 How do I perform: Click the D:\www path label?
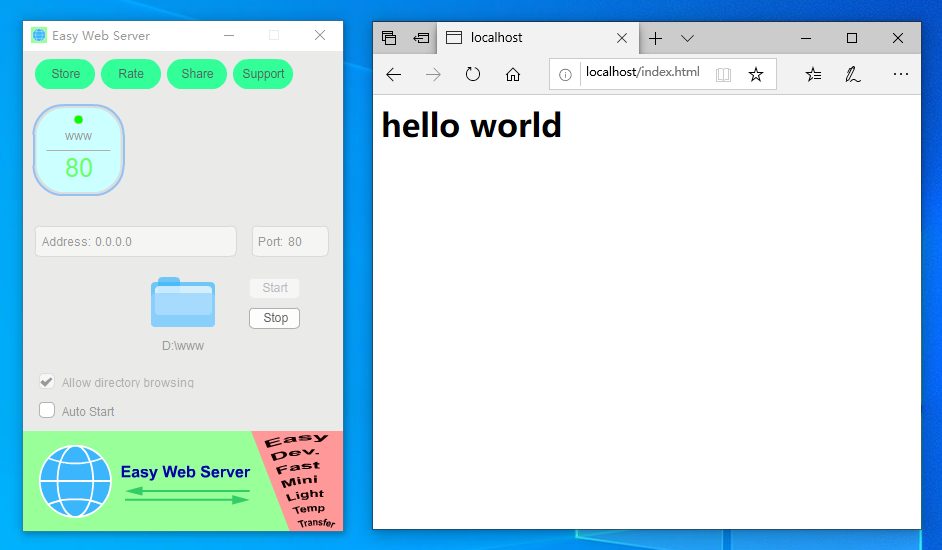click(183, 346)
